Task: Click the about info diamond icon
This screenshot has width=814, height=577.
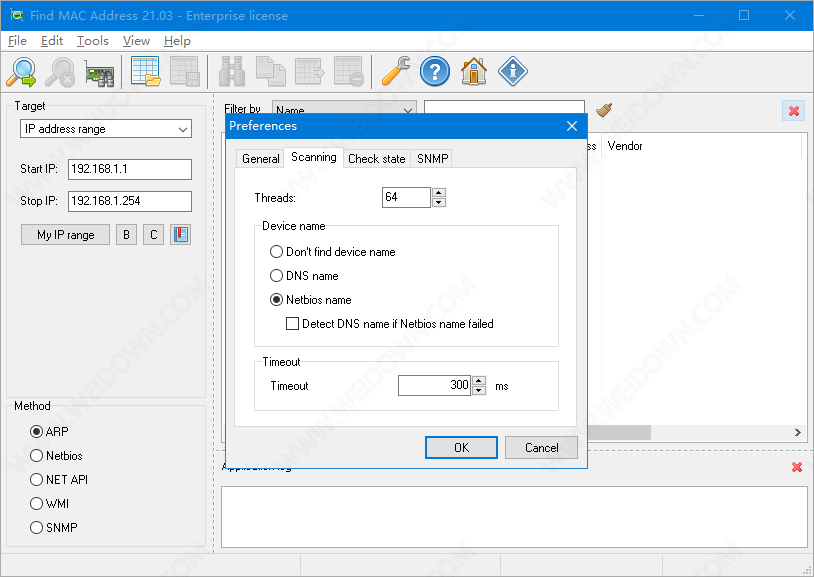Action: coord(513,72)
